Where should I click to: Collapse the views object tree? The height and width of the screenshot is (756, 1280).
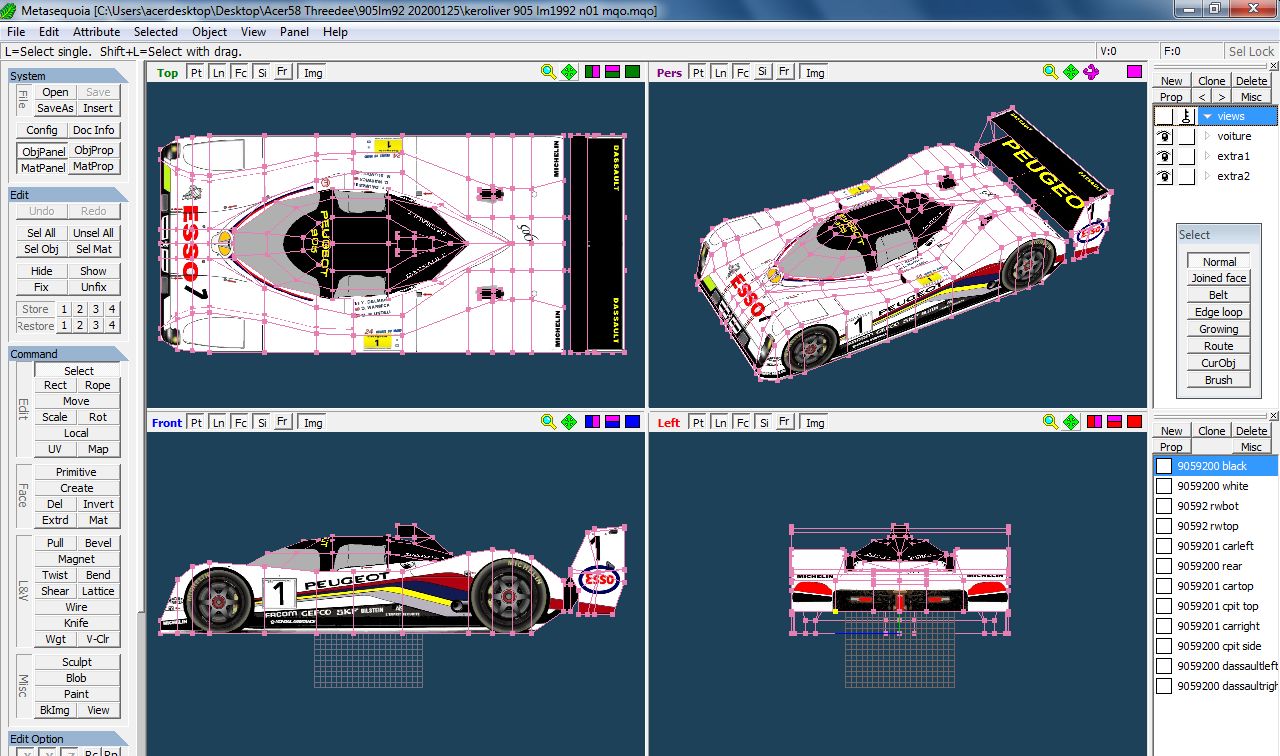pos(1207,116)
